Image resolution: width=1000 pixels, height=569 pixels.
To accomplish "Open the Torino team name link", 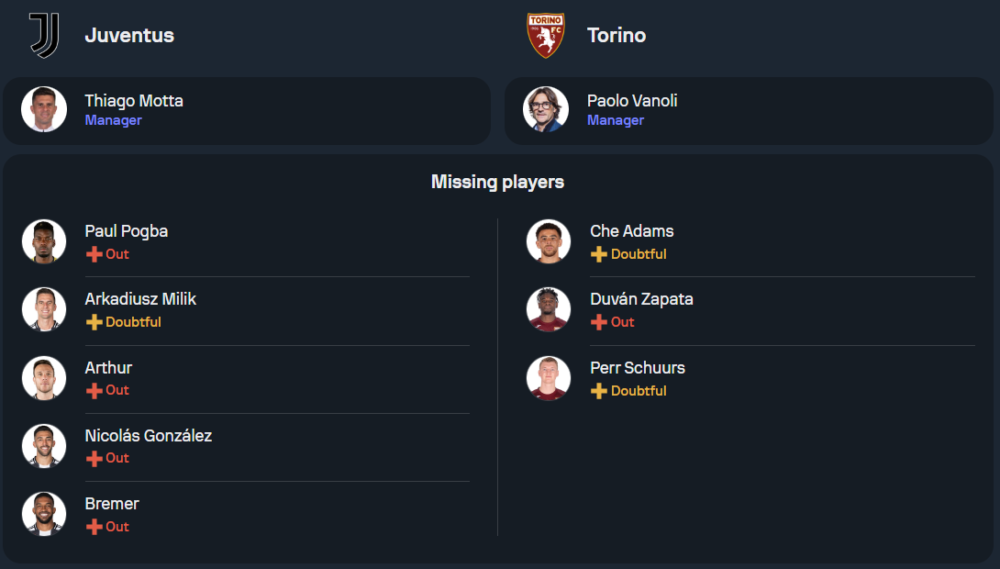I will (616, 35).
